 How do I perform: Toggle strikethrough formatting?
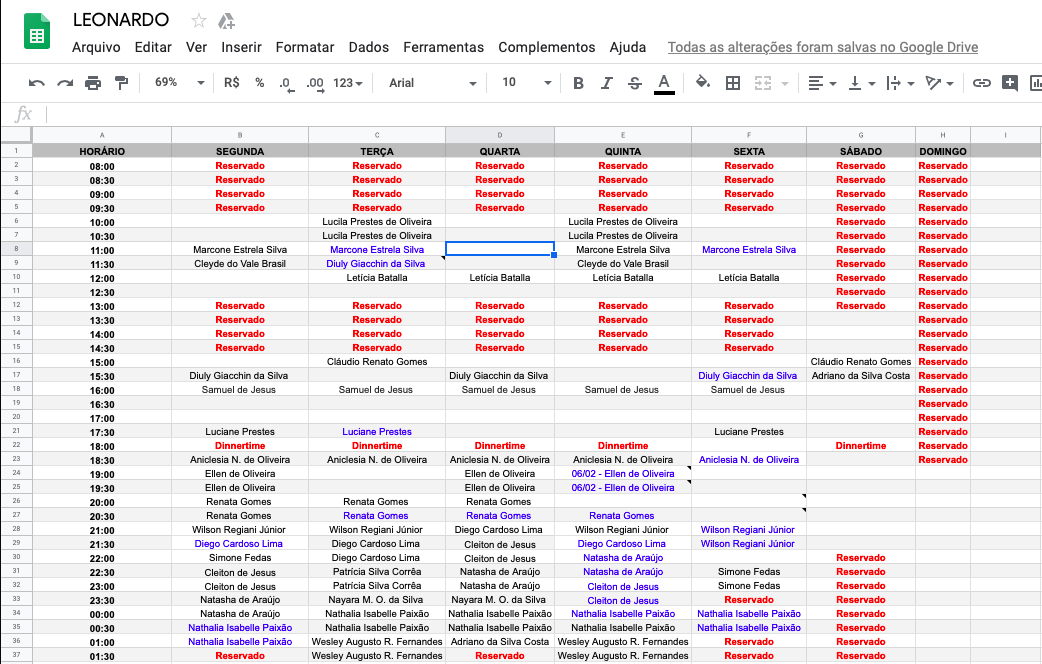[634, 83]
